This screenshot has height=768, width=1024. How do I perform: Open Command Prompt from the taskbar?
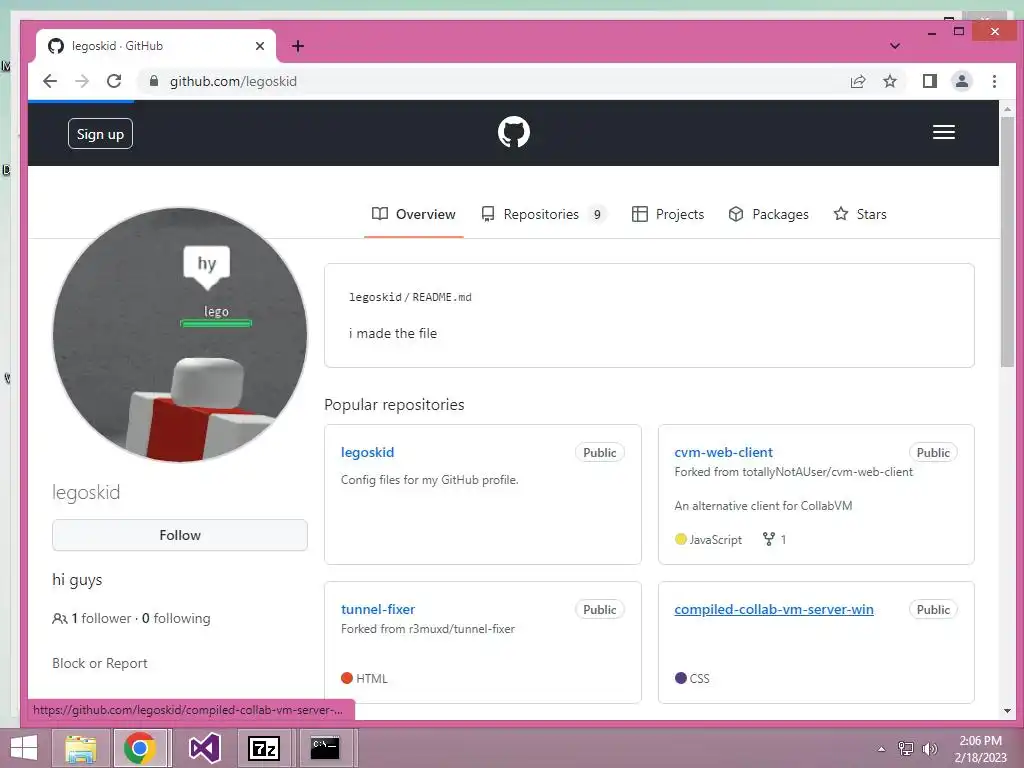point(325,748)
